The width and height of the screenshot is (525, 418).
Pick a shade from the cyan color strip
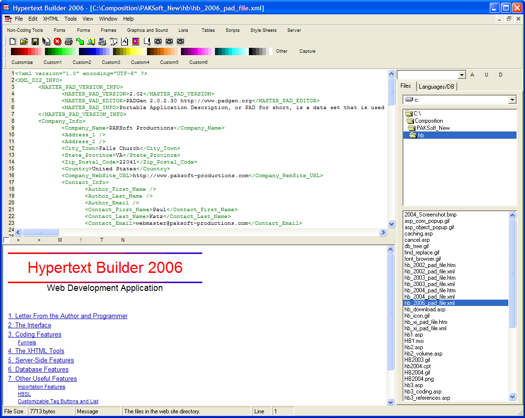[x=231, y=51]
